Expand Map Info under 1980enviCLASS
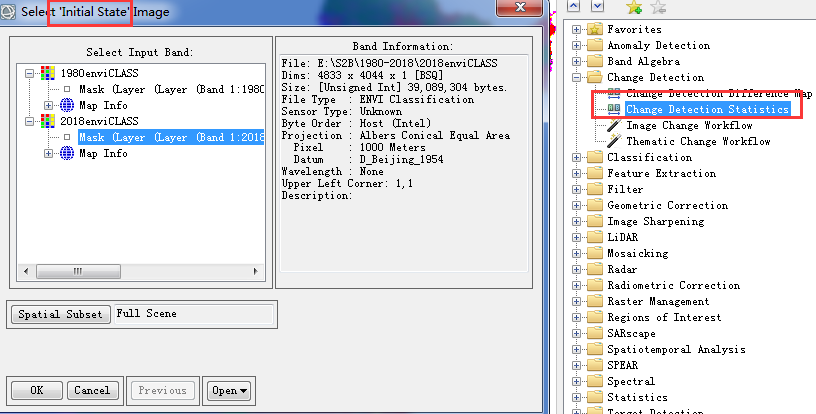Image resolution: width=816 pixels, height=414 pixels. click(48, 106)
